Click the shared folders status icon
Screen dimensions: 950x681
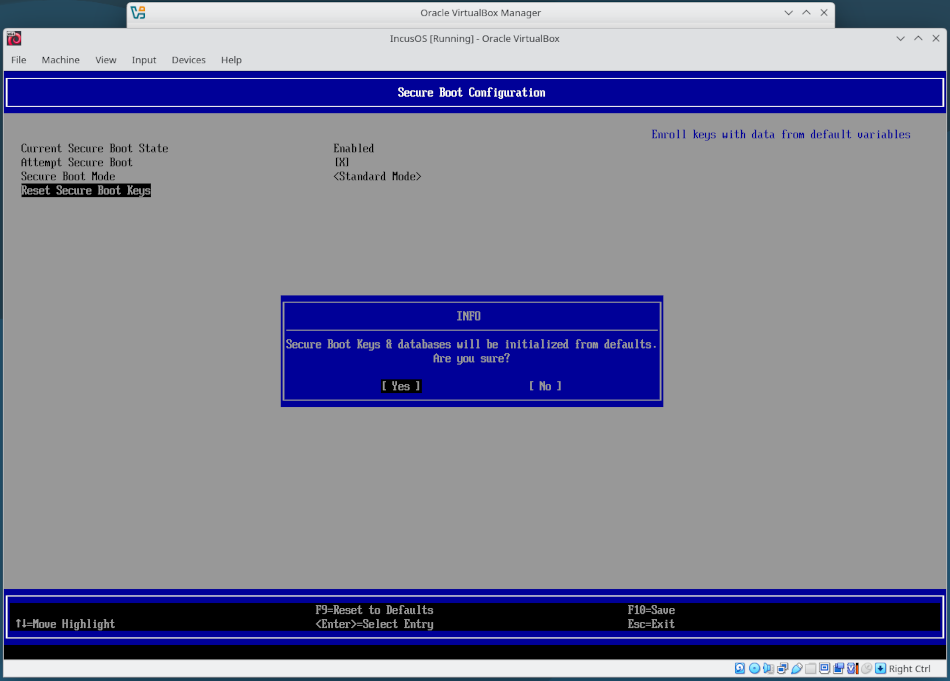pos(811,668)
